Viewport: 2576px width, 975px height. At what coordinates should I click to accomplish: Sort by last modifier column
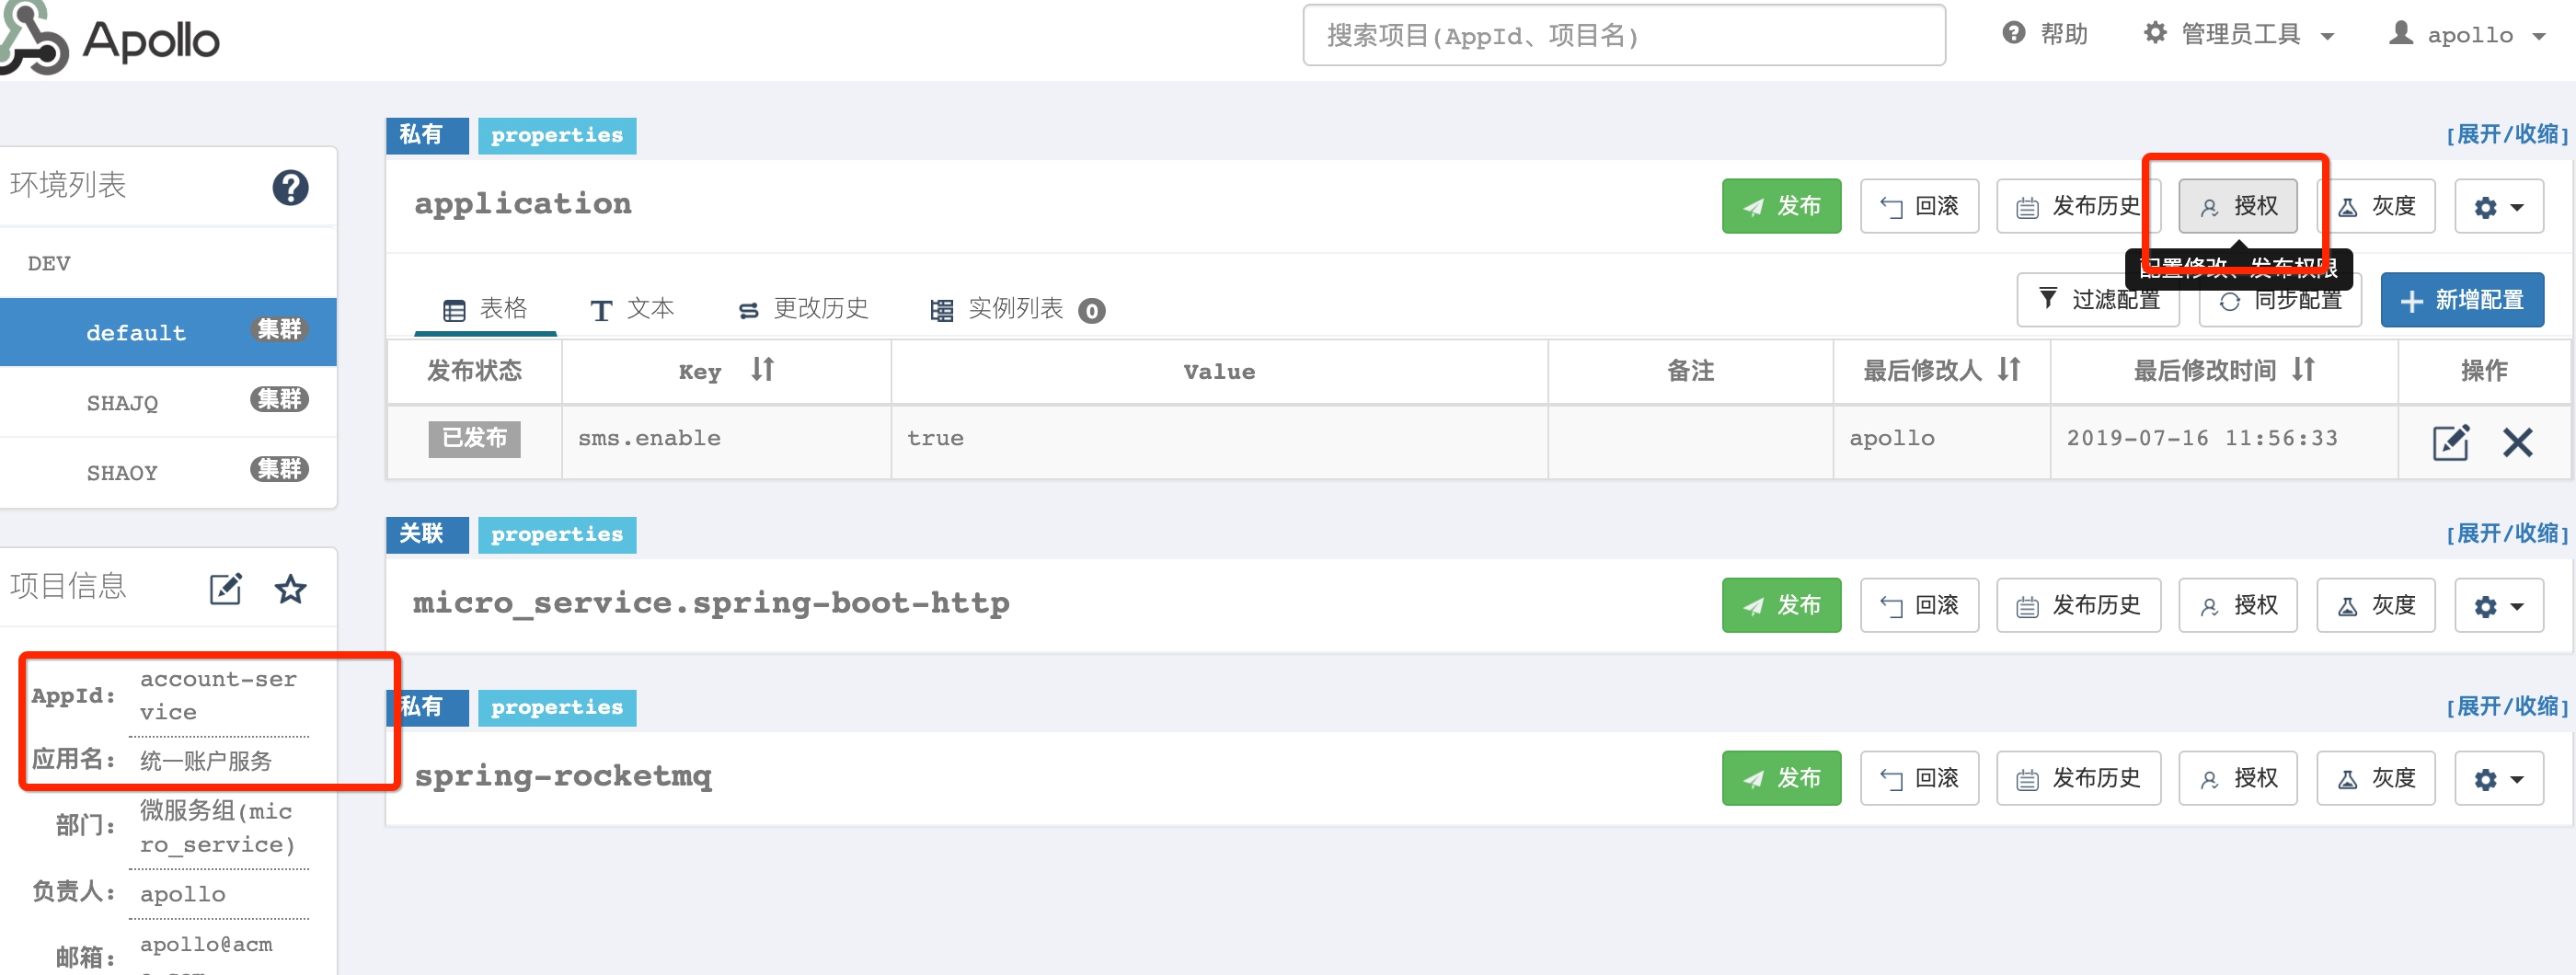click(2009, 370)
